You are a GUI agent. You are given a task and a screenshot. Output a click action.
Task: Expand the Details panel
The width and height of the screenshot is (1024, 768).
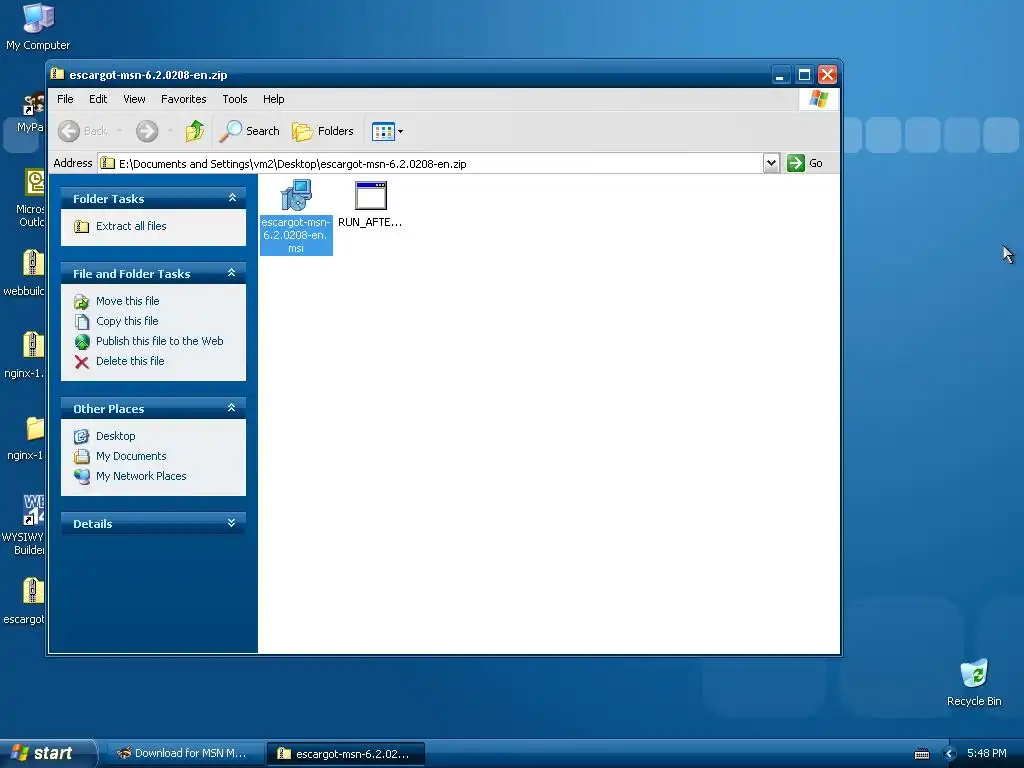point(232,523)
